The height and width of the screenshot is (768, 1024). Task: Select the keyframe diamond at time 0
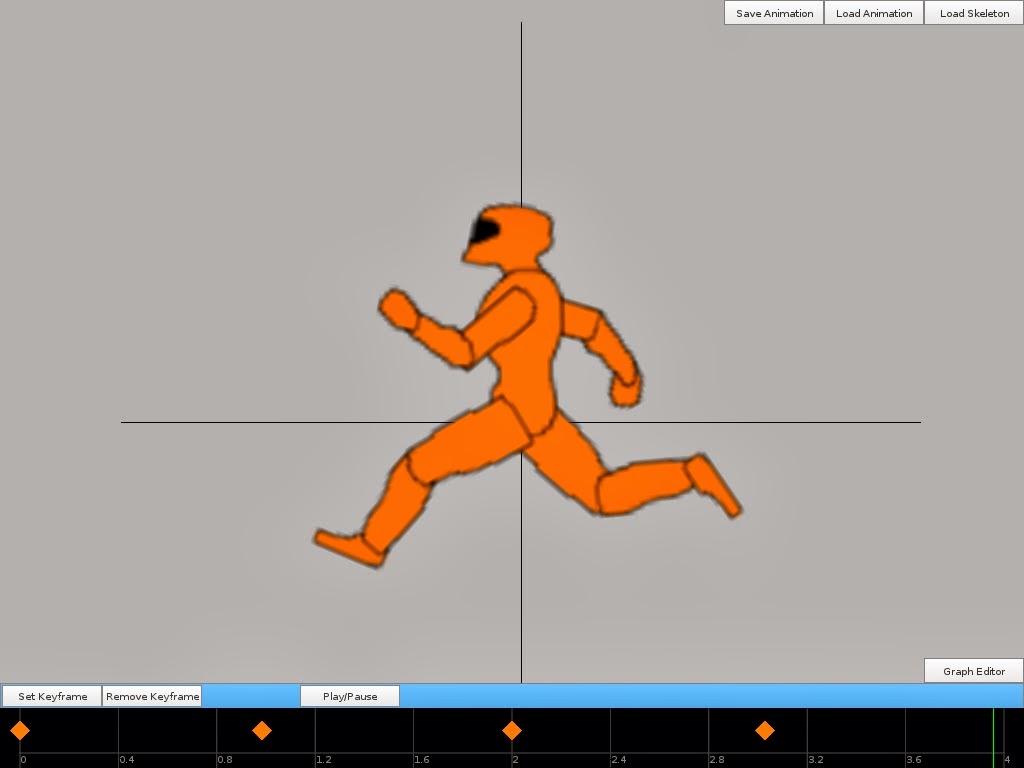tap(20, 731)
